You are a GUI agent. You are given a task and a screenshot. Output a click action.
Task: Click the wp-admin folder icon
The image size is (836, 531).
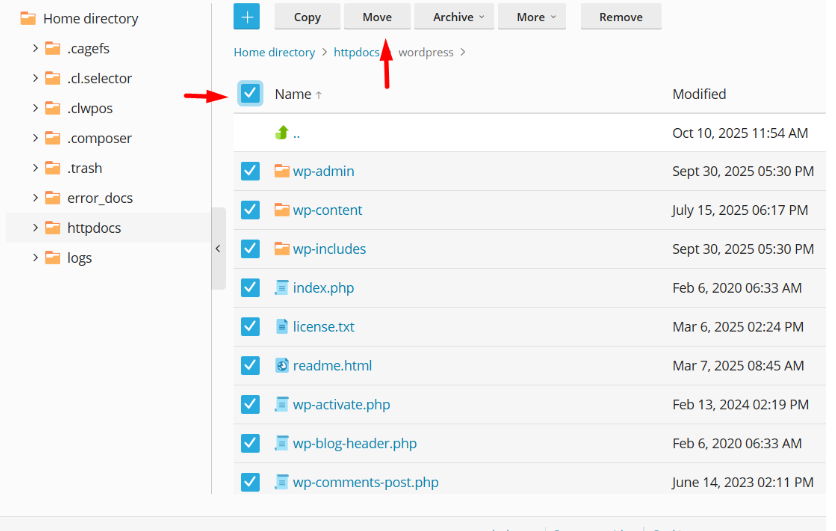coord(281,171)
